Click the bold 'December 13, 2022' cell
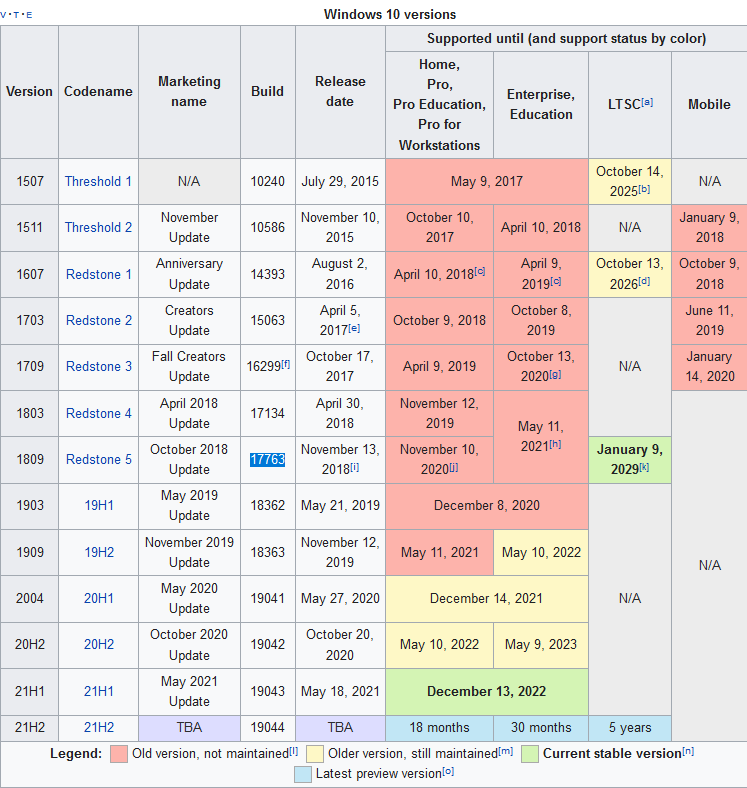The image size is (747, 788). pyautogui.click(x=487, y=692)
